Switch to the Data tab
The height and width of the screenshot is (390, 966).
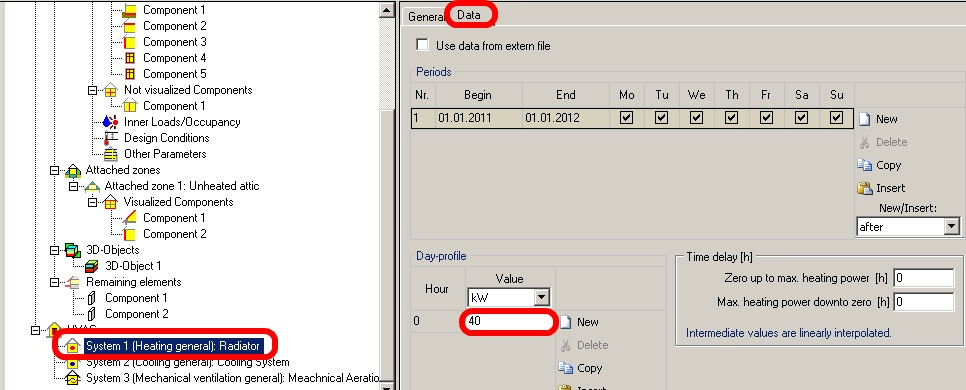[469, 15]
